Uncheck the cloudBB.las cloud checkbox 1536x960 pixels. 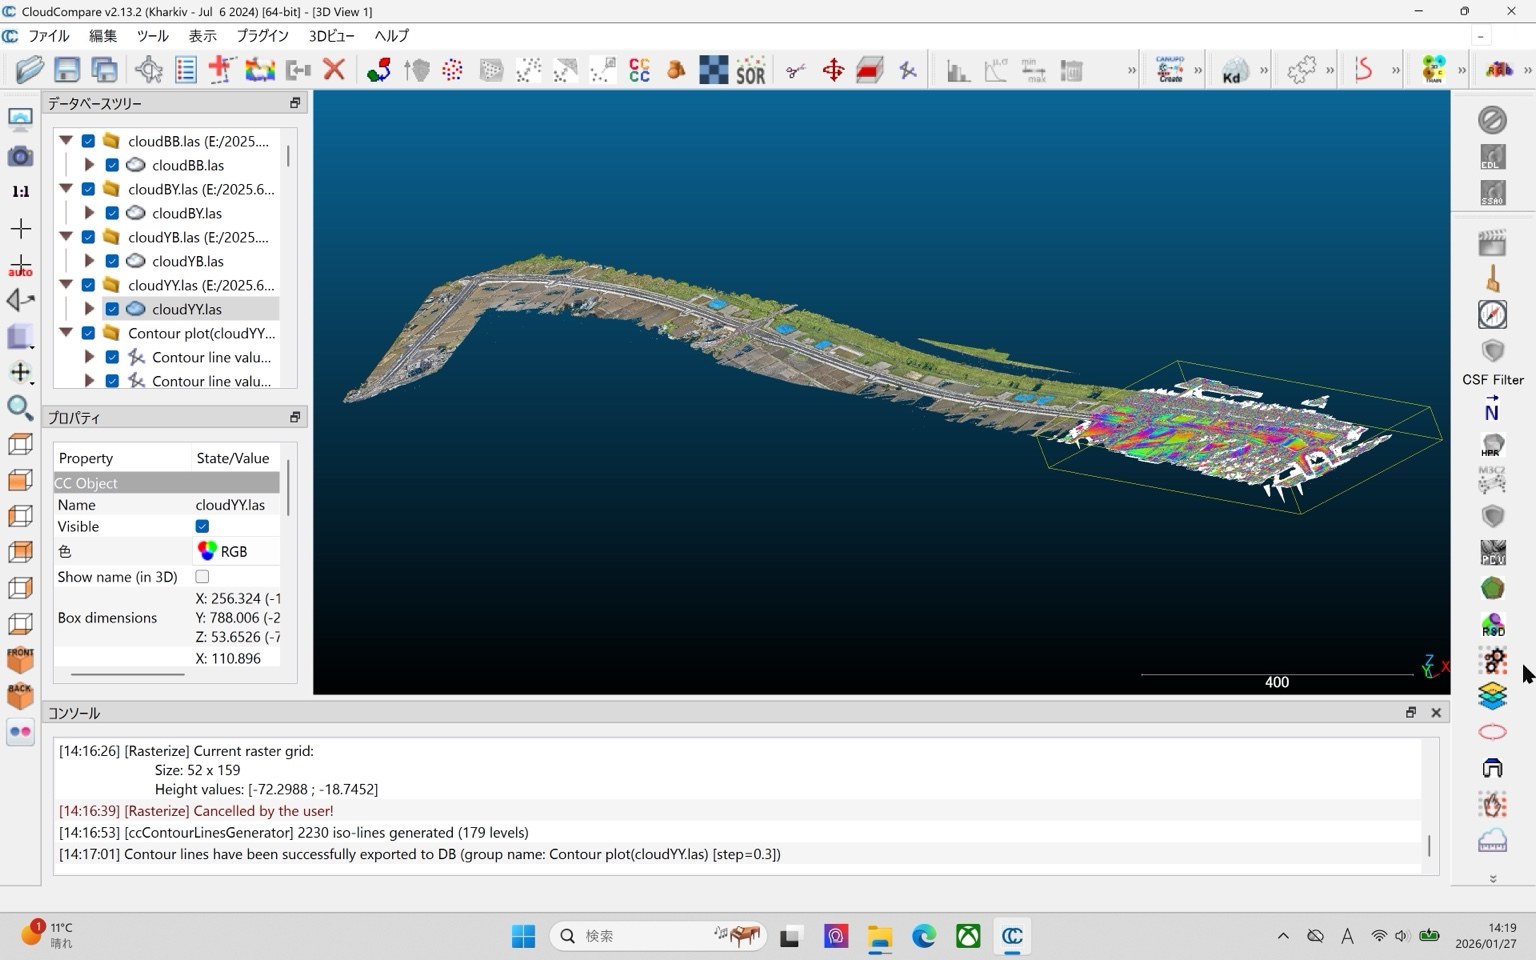pyautogui.click(x=112, y=165)
